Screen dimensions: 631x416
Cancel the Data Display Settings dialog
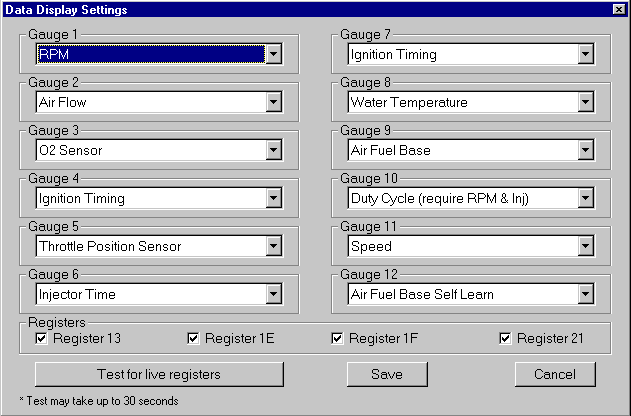point(555,375)
